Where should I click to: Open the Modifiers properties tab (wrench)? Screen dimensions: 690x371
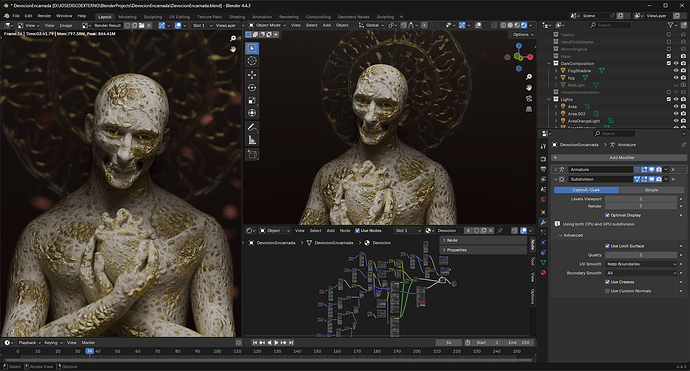coord(543,222)
